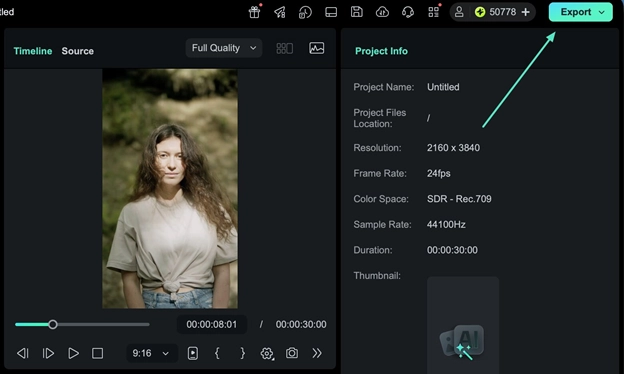
Task: Open cloud upload icon
Action: point(382,12)
